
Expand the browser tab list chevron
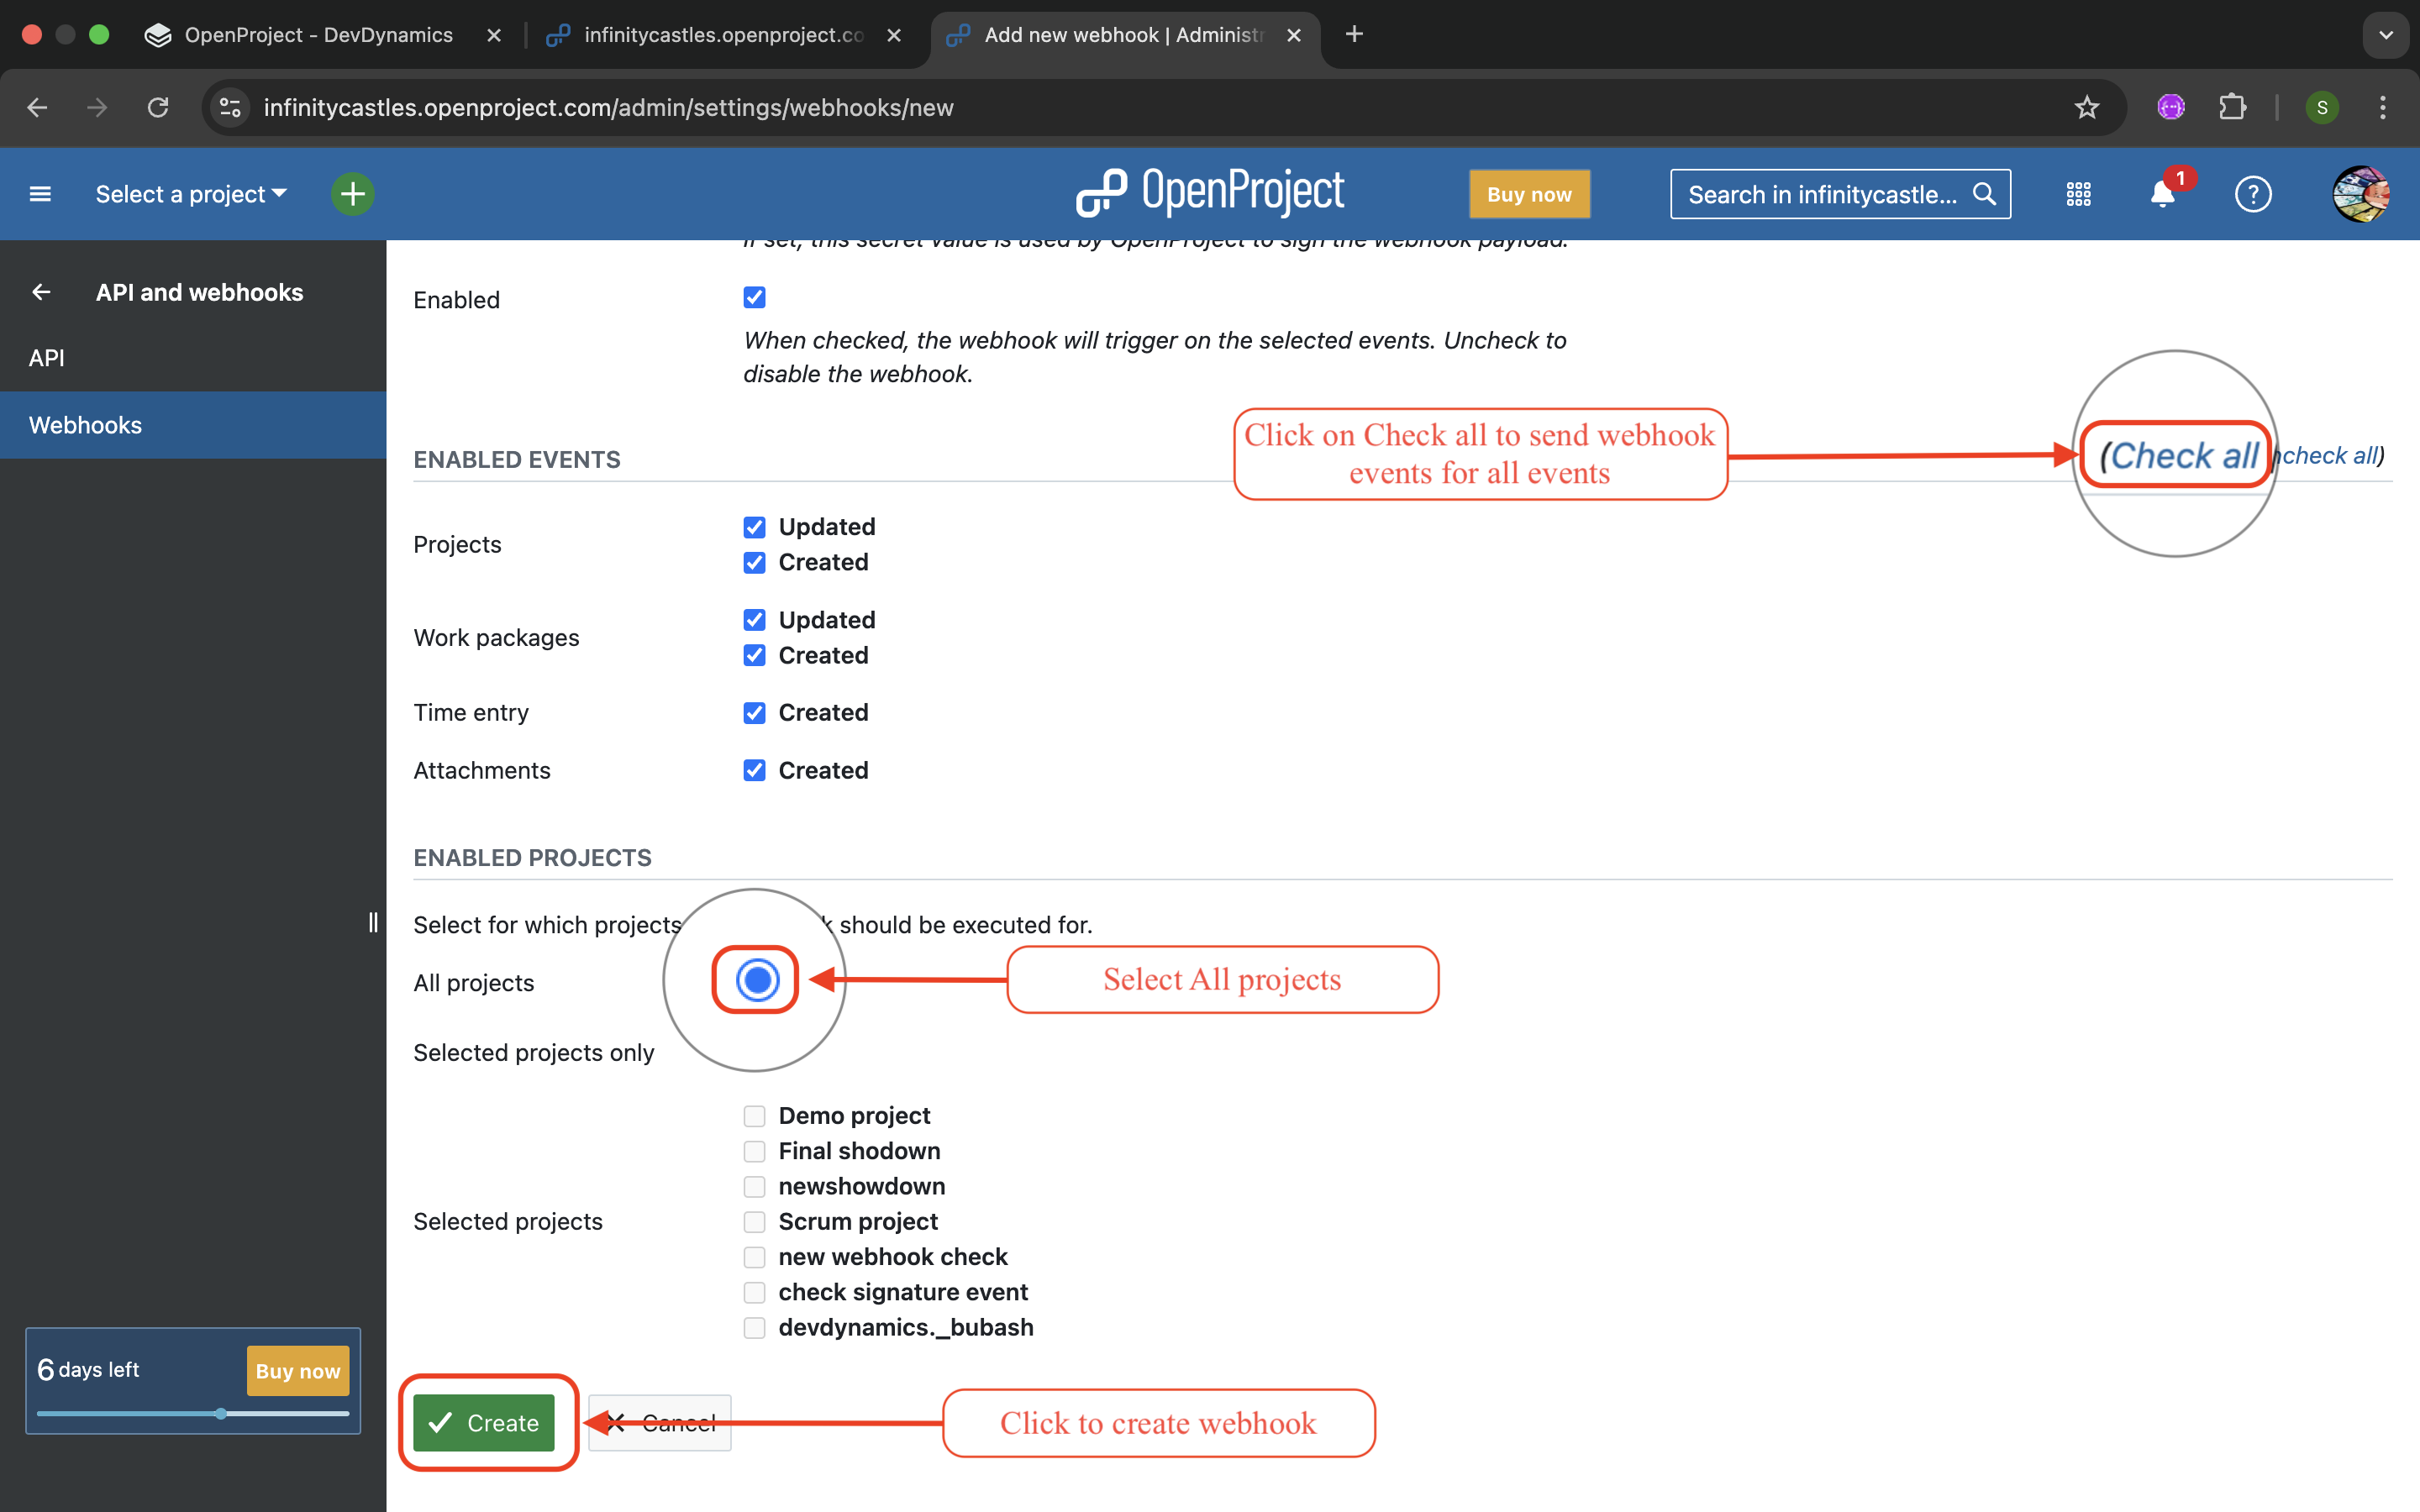(2386, 35)
